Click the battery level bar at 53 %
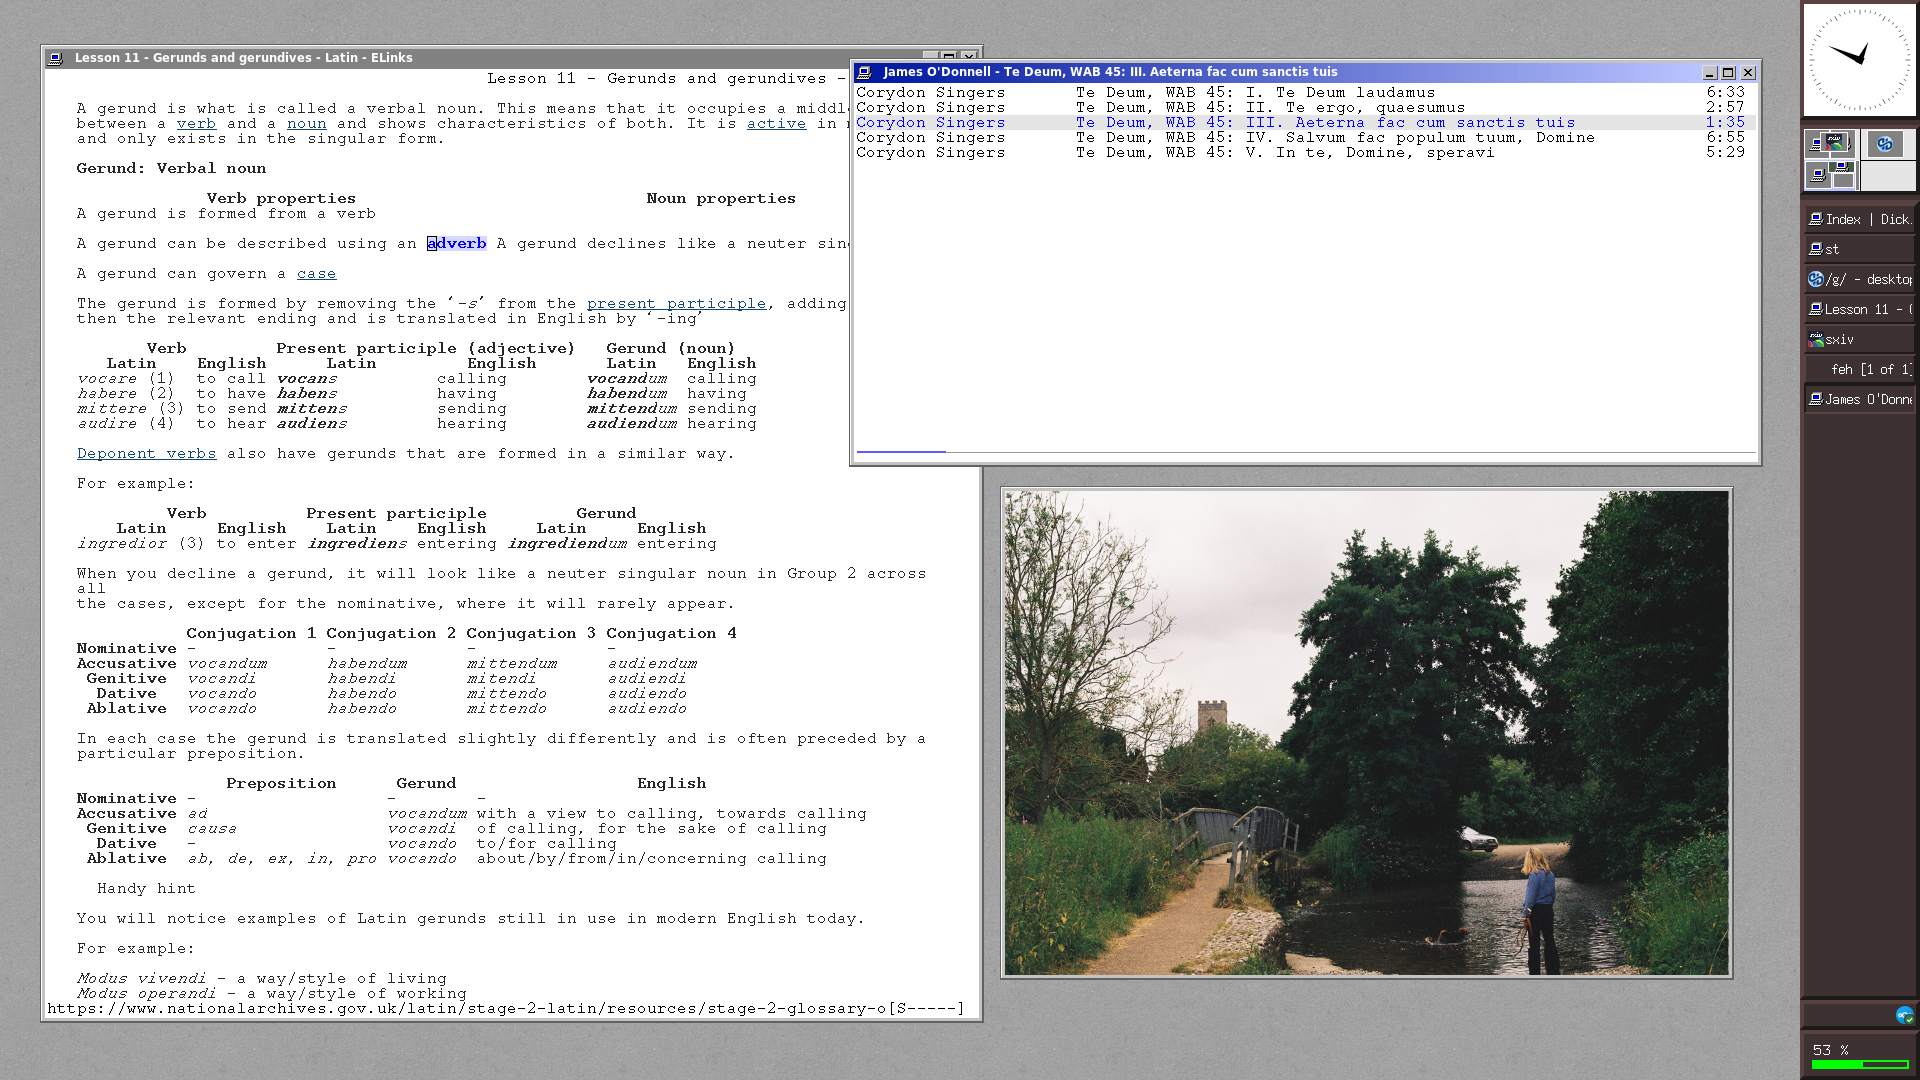Screen dimensions: 1920x1080 pos(1859,1064)
